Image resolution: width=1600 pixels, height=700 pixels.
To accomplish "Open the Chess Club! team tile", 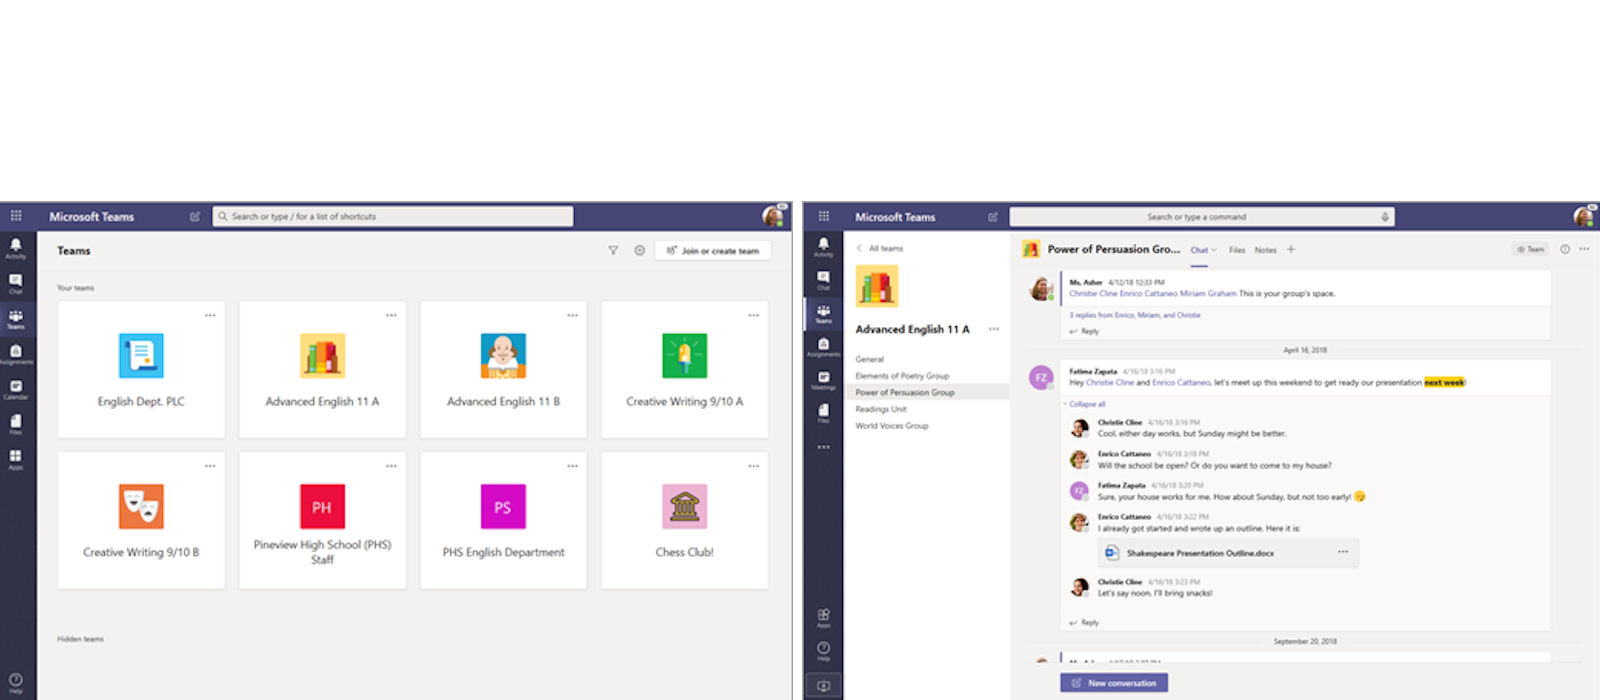I will pyautogui.click(x=685, y=520).
